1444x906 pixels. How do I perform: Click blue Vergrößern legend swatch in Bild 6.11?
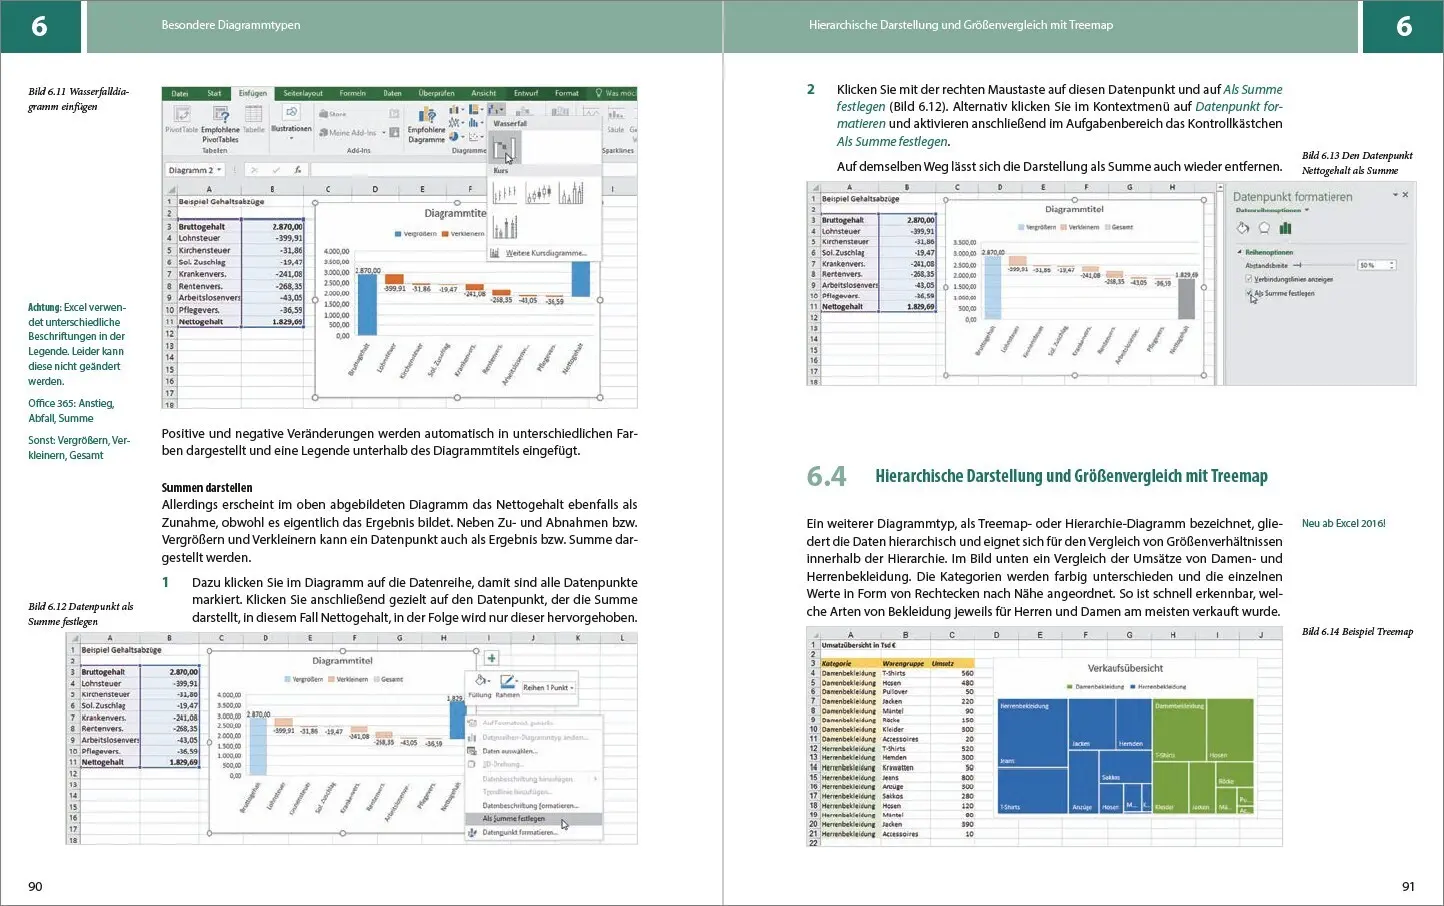point(398,233)
